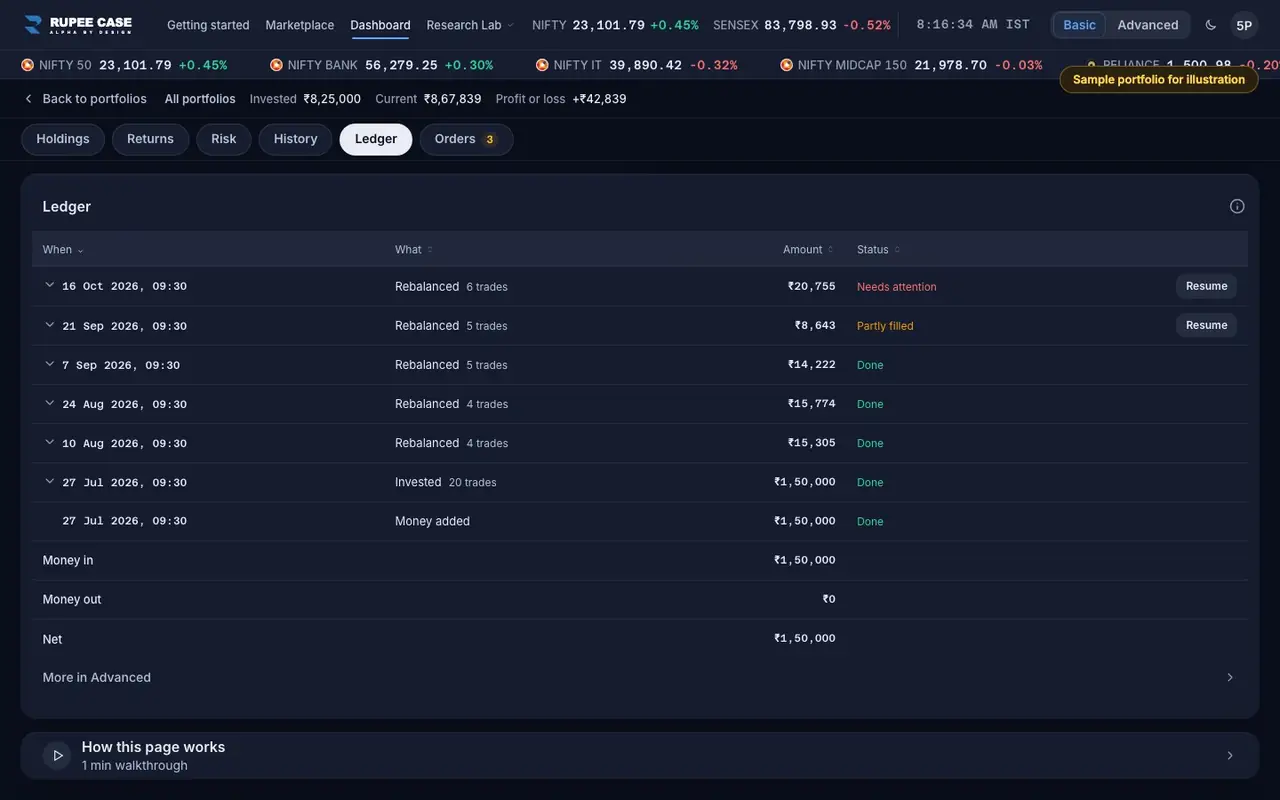The width and height of the screenshot is (1280, 800).
Task: Open the Dashboard page
Action: tap(380, 25)
